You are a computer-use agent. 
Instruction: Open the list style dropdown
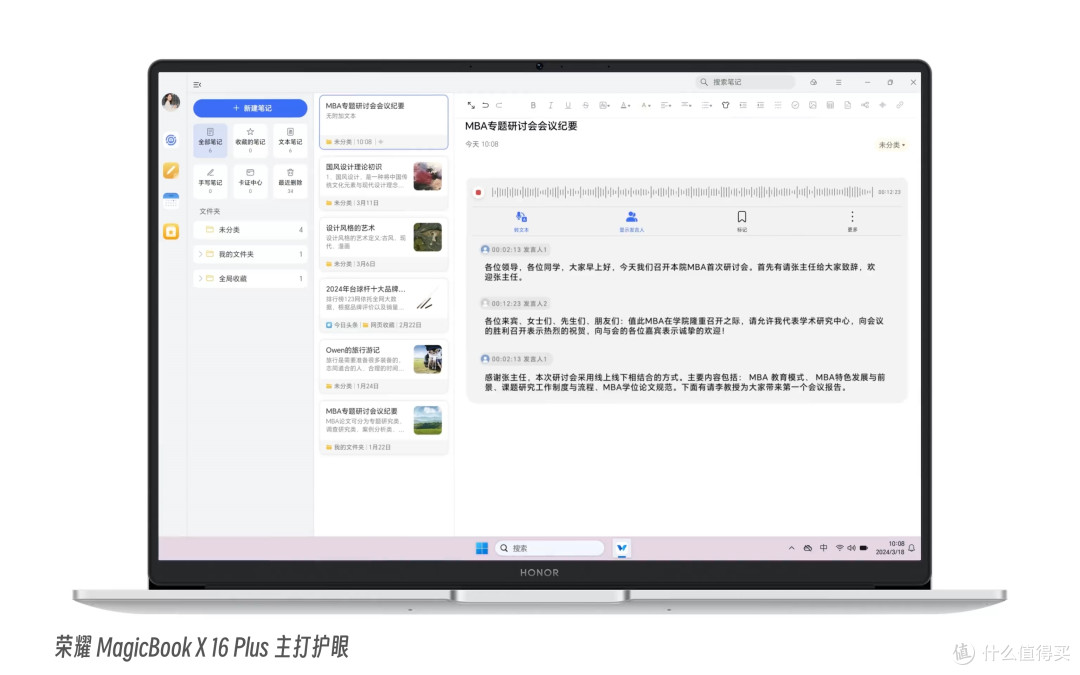pos(707,105)
